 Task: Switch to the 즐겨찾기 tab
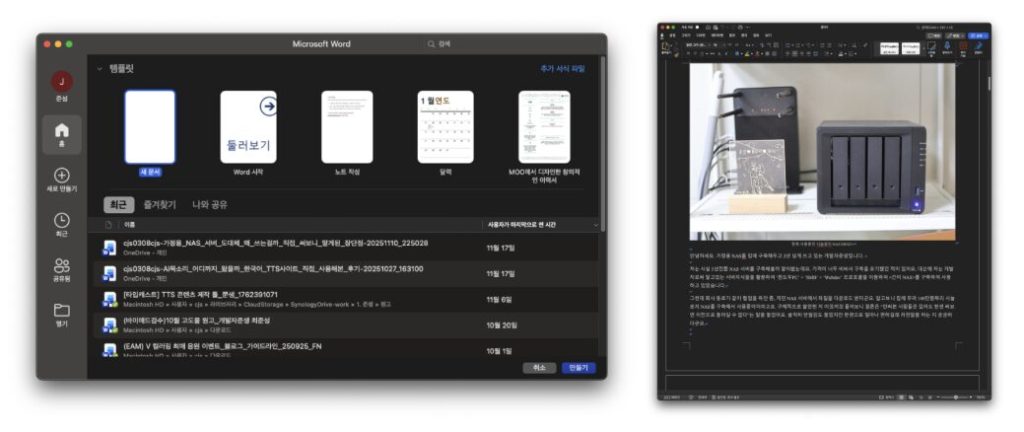pyautogui.click(x=159, y=204)
